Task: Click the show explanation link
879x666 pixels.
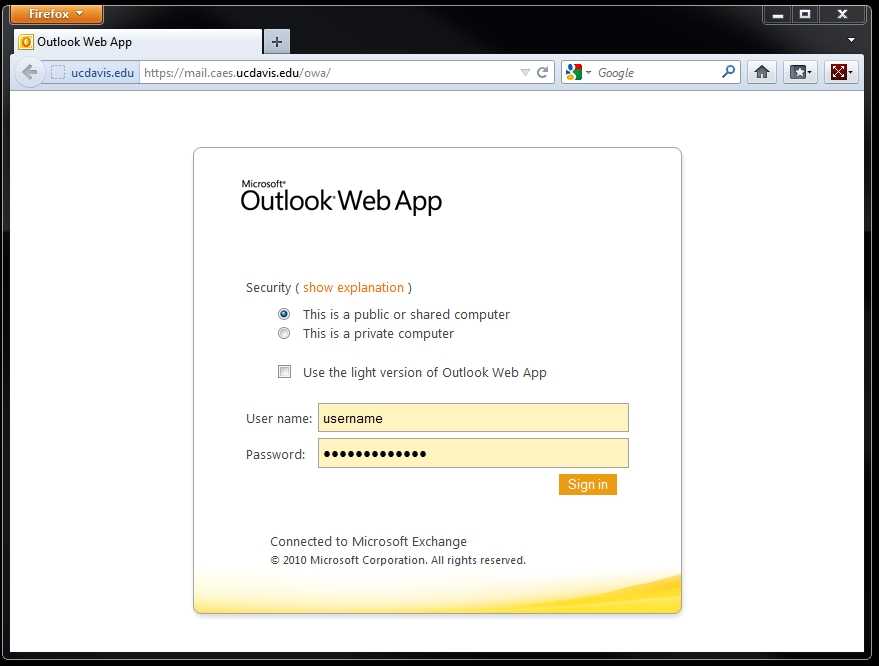Action: click(353, 288)
